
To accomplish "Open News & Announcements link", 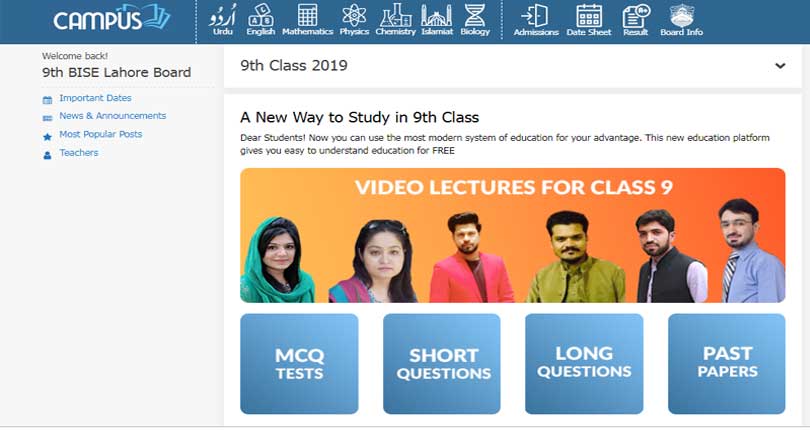I will click(x=113, y=116).
